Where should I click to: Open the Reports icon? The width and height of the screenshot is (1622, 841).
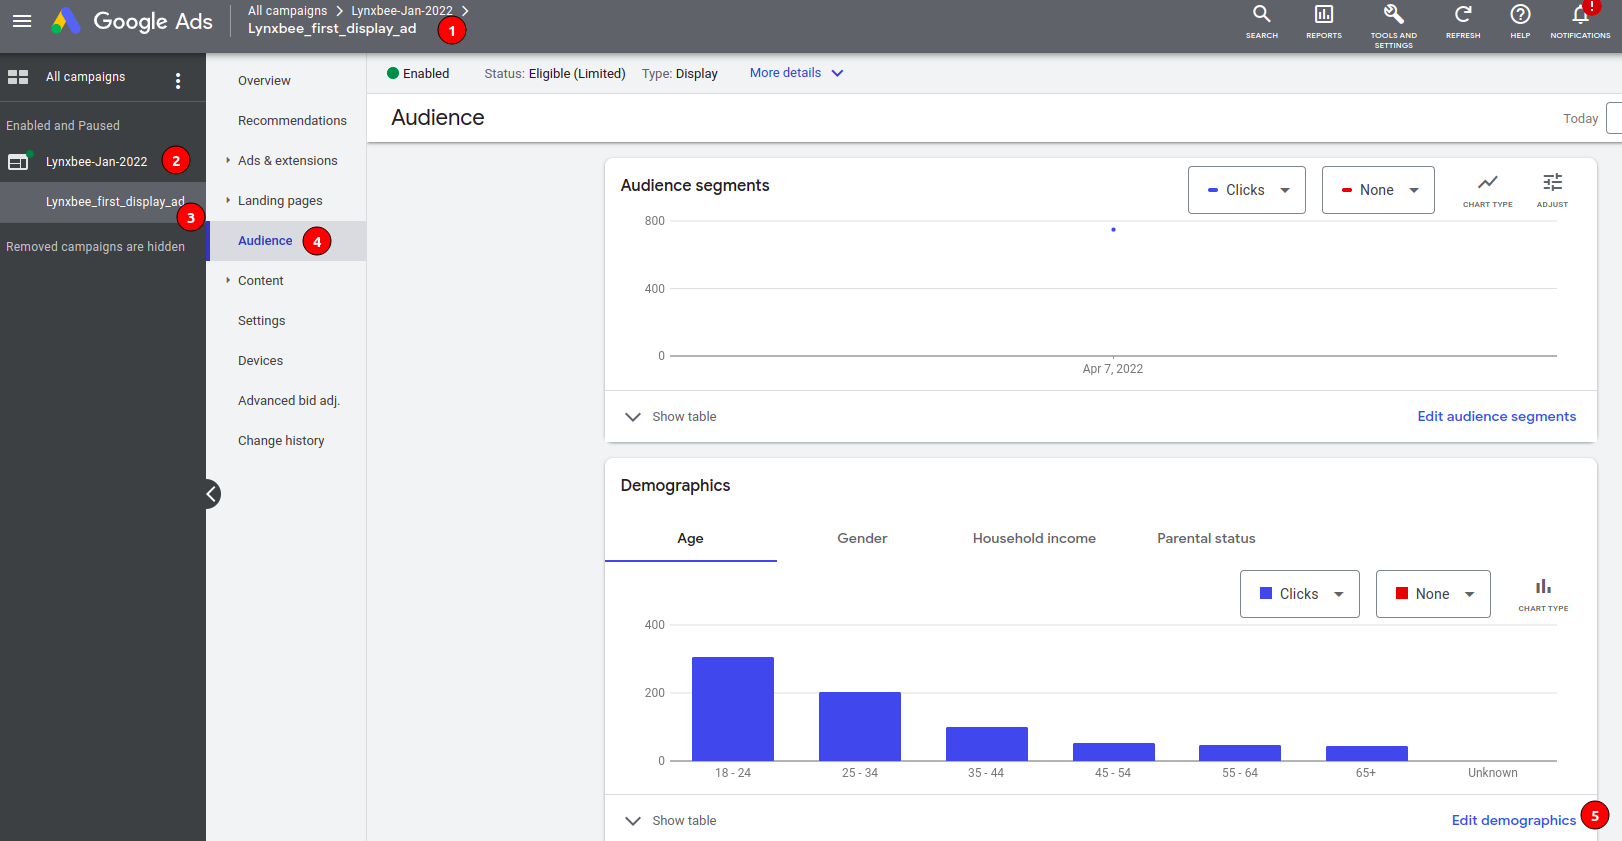tap(1323, 15)
